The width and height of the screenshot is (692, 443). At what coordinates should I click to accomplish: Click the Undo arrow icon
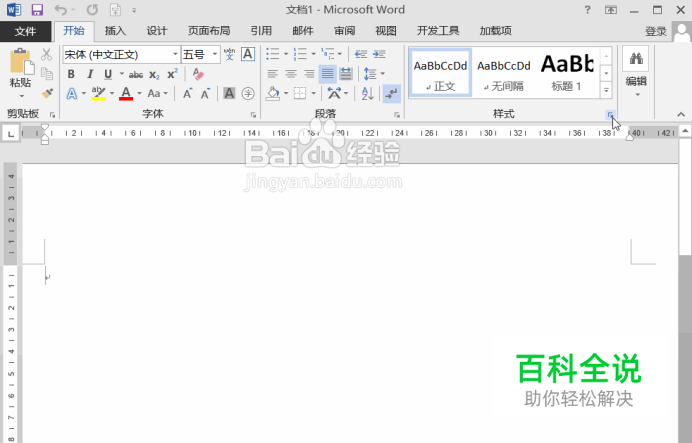[60, 10]
